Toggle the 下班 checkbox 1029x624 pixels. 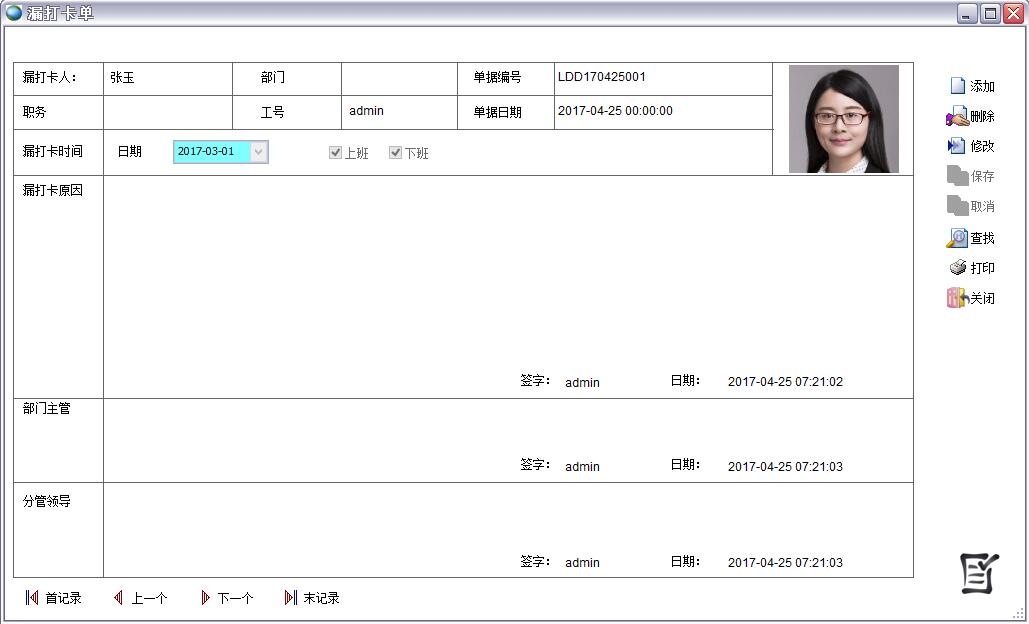(x=396, y=153)
